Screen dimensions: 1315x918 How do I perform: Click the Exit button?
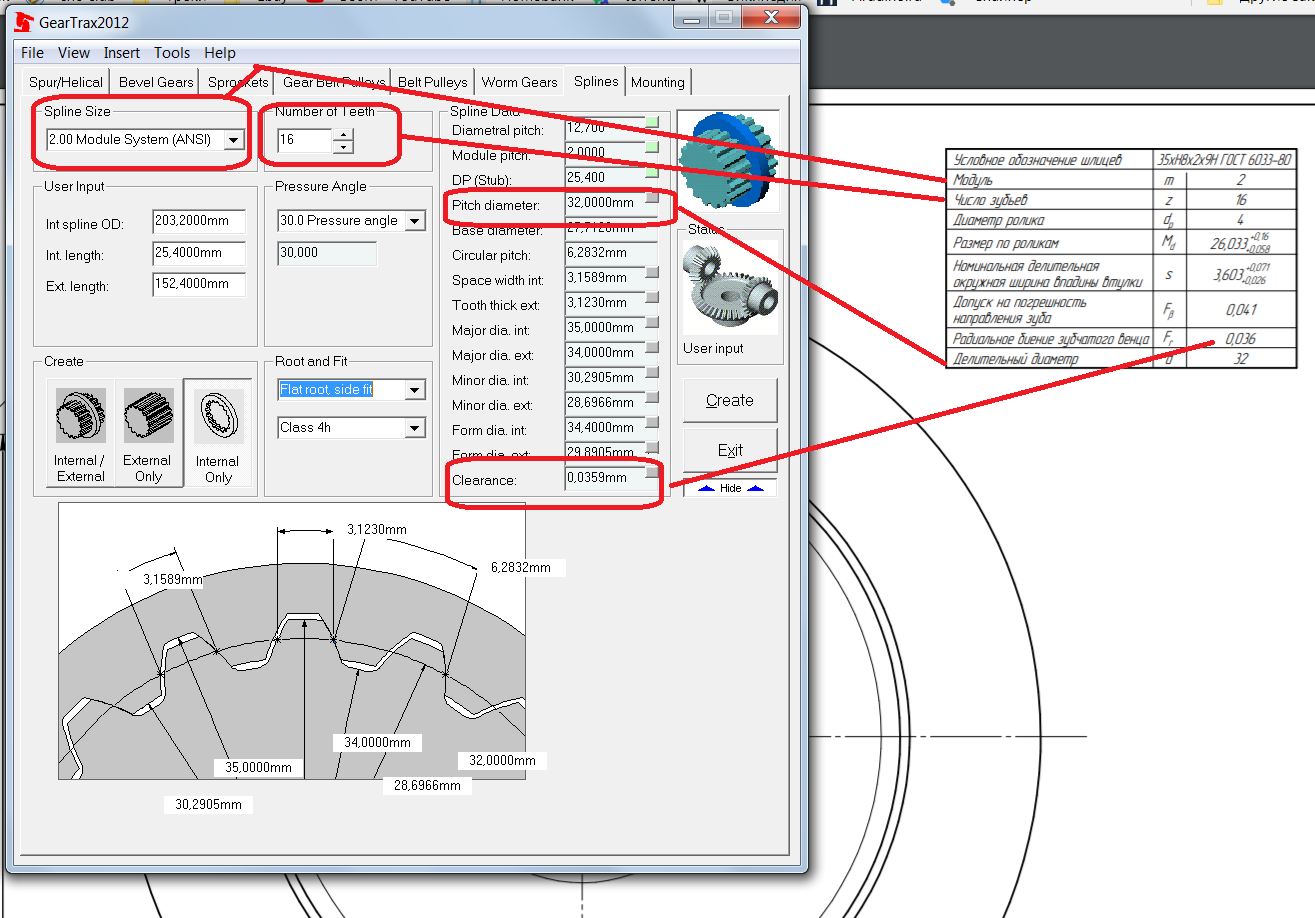pos(730,450)
